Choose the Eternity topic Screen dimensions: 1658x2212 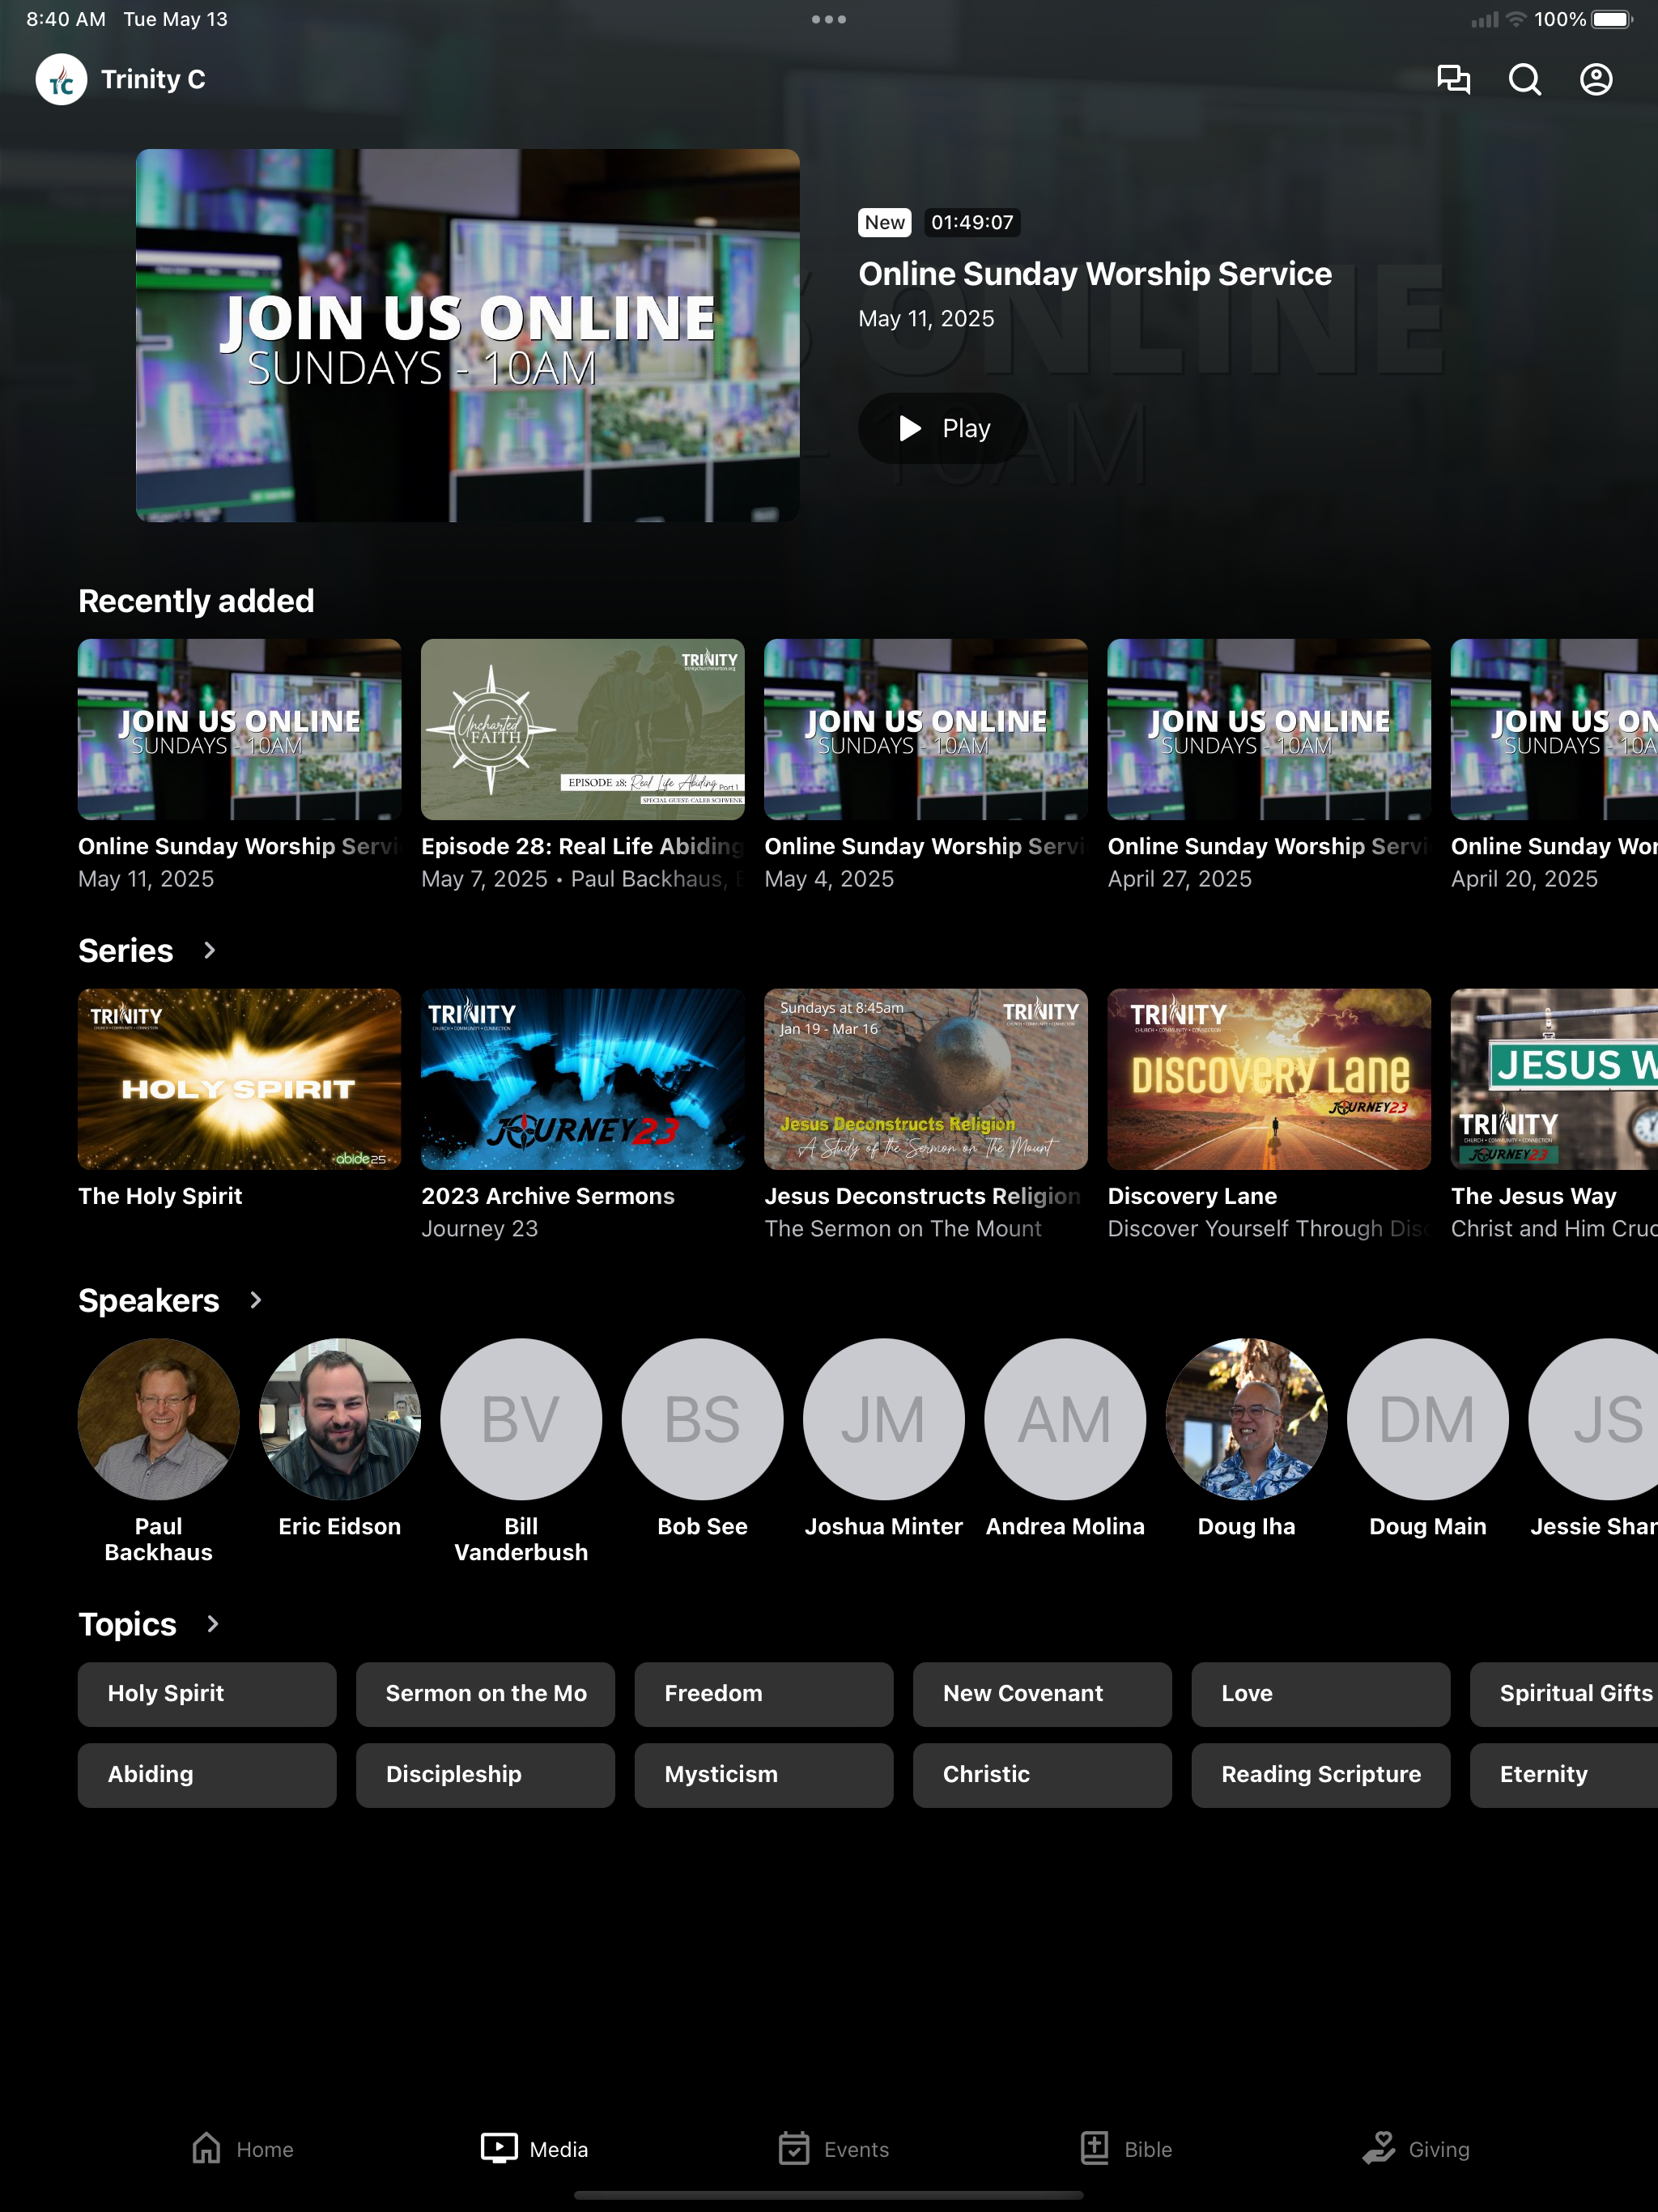1564,1775
